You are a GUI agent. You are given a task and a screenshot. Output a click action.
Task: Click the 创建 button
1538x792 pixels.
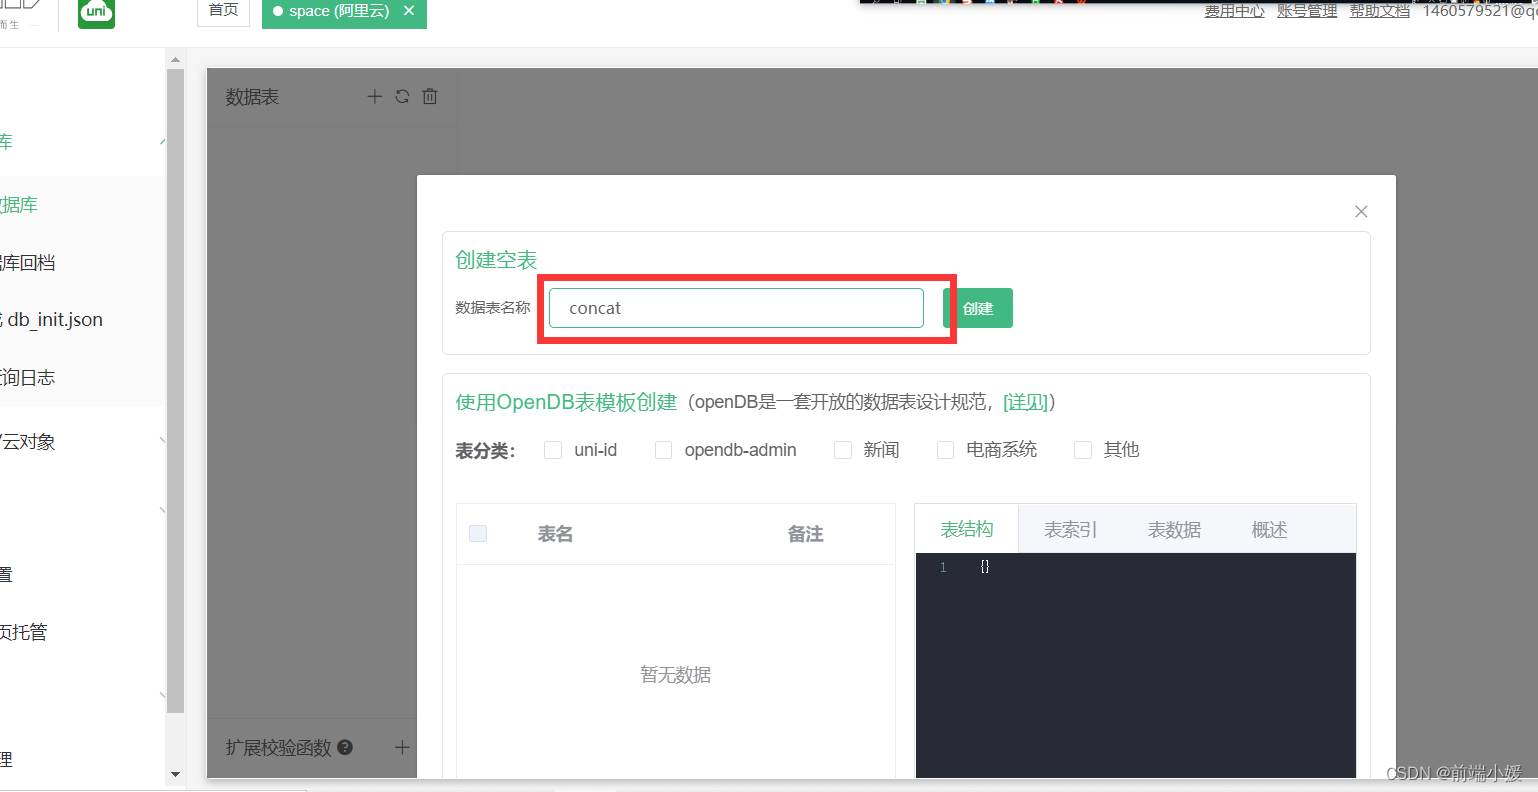[x=978, y=308]
